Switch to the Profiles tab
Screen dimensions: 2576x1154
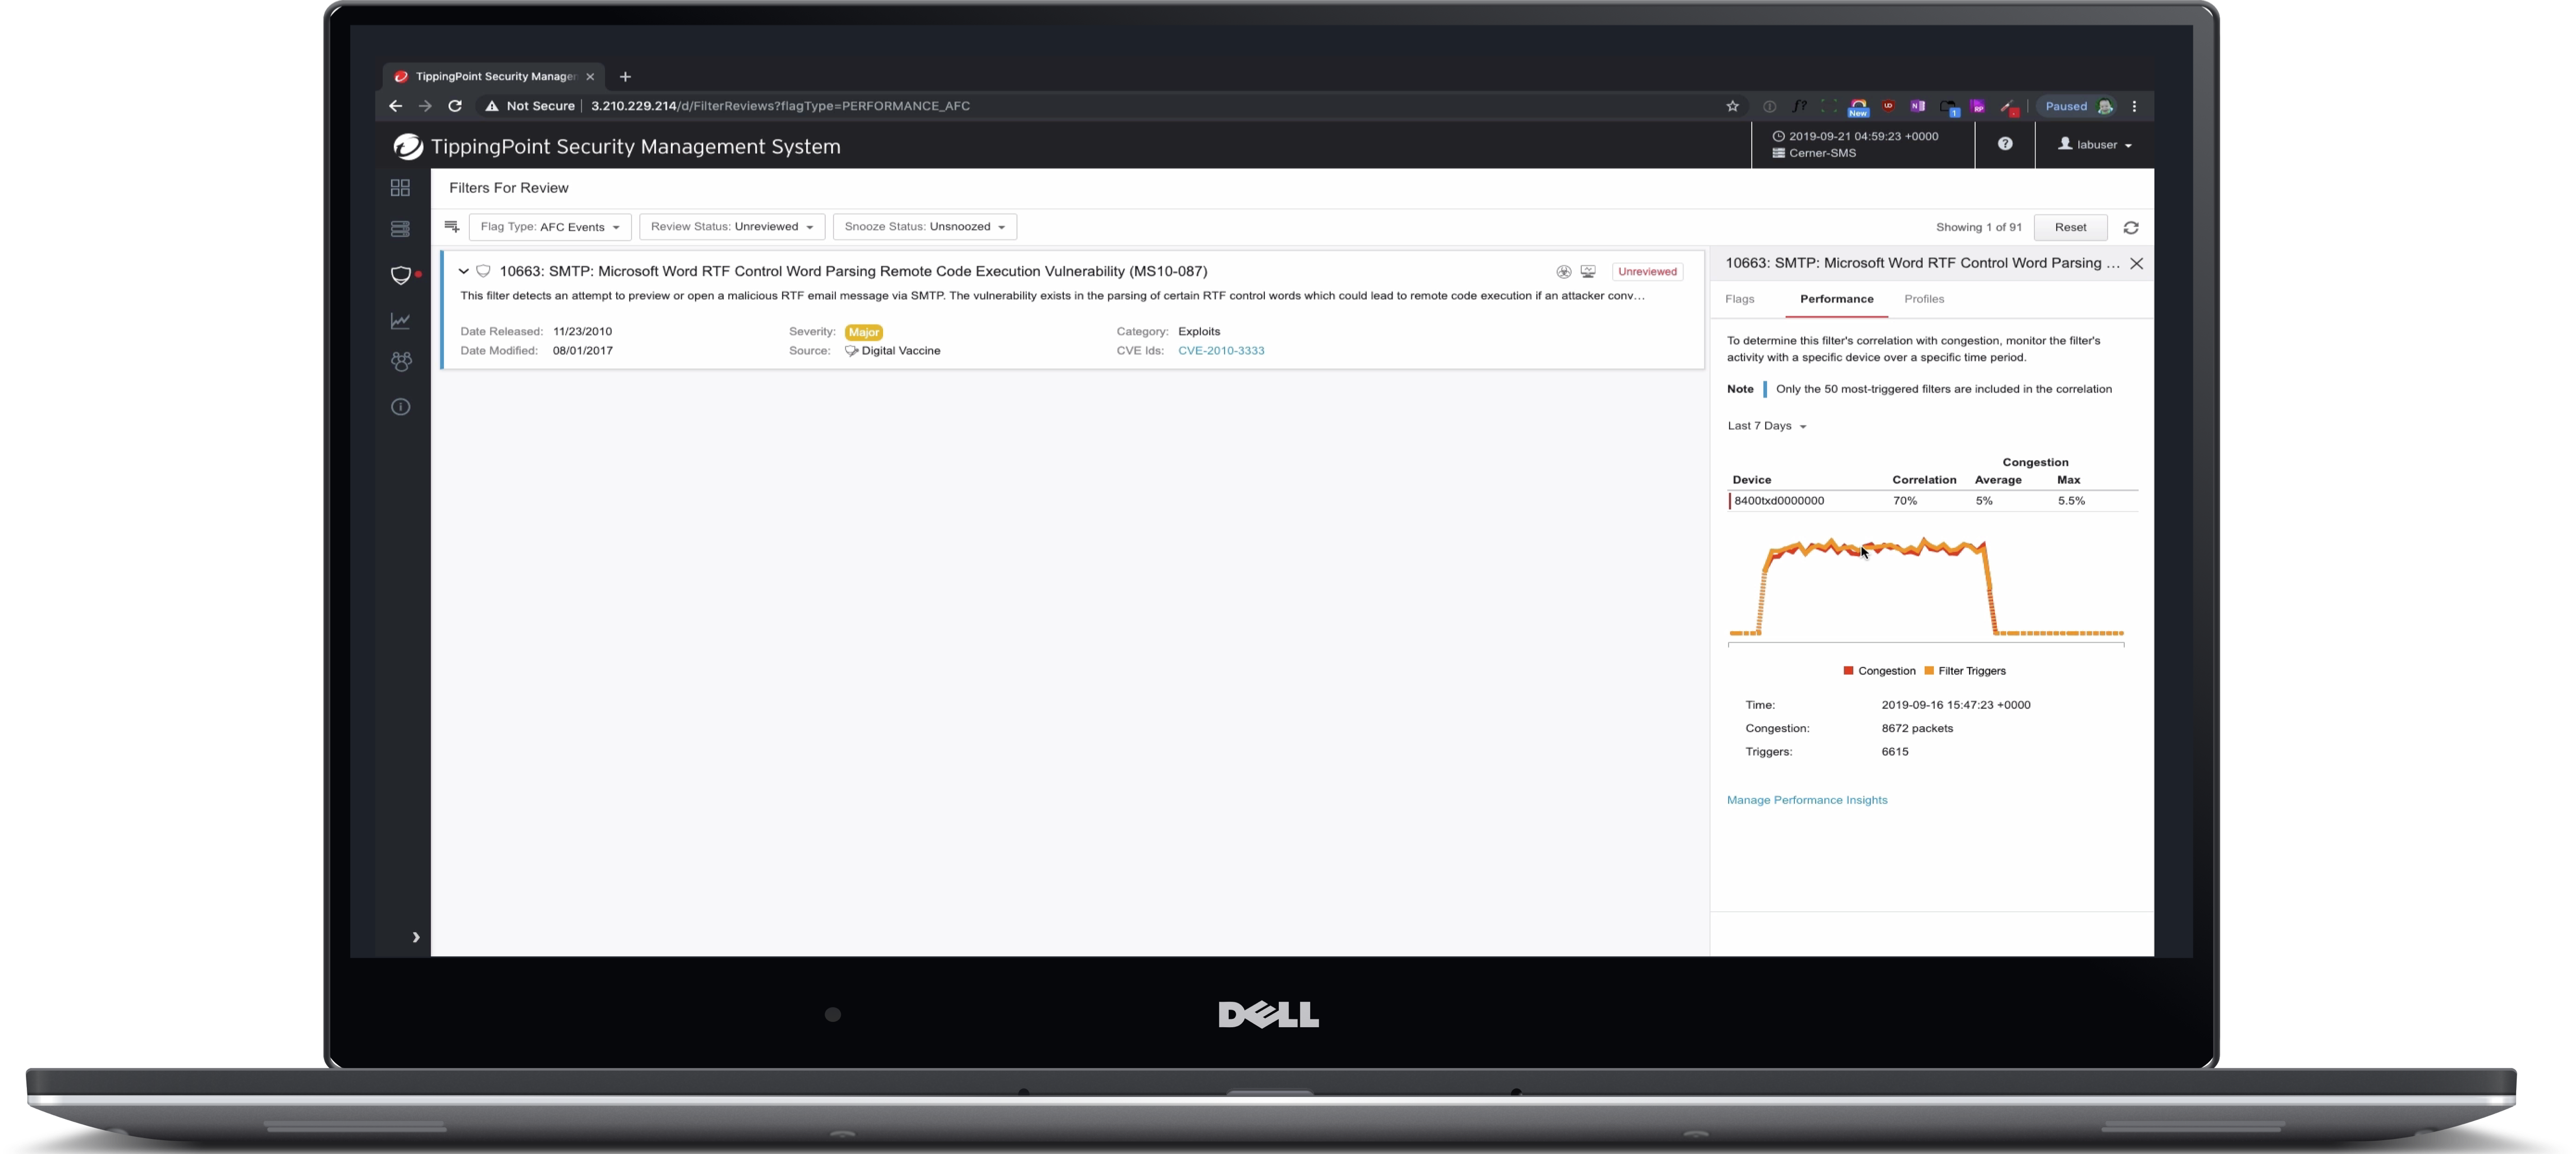(x=1923, y=299)
